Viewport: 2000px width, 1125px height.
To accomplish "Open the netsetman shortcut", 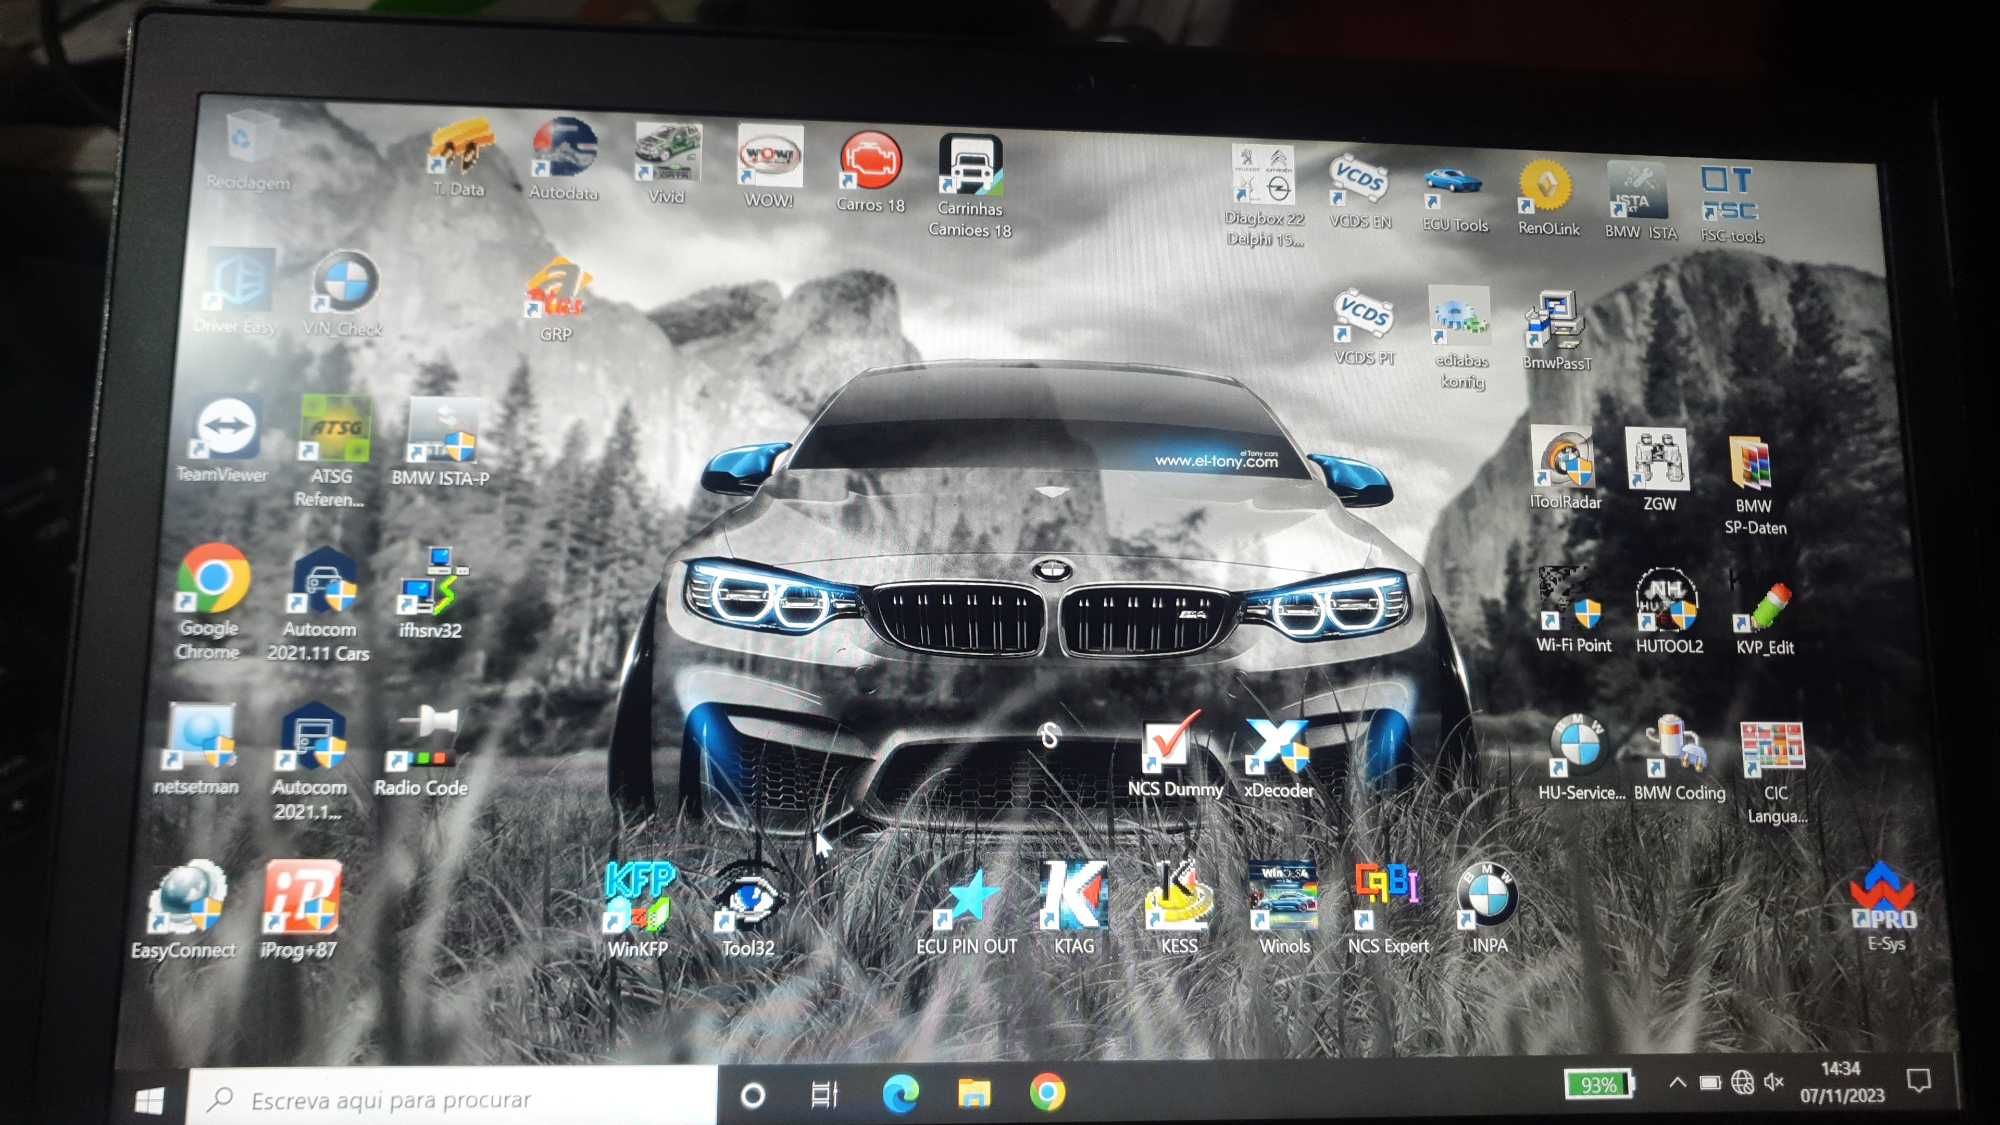I will click(x=197, y=749).
